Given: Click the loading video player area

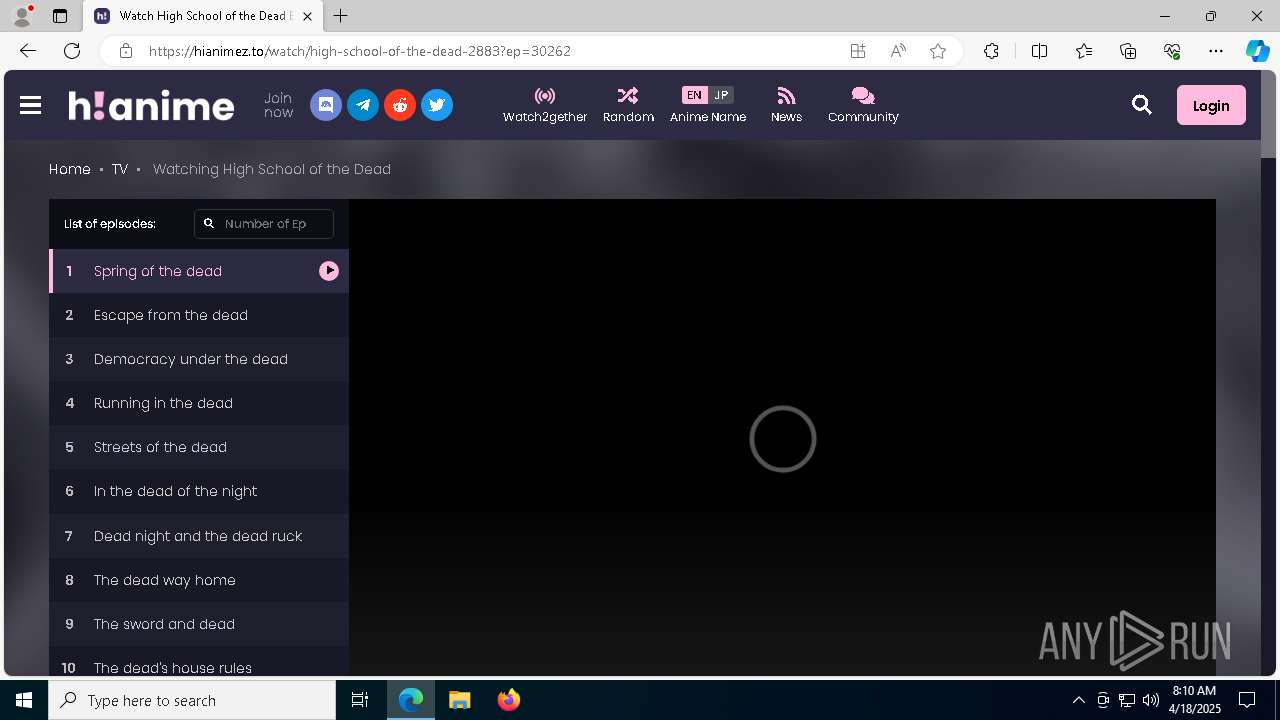Looking at the screenshot, I should pos(782,438).
